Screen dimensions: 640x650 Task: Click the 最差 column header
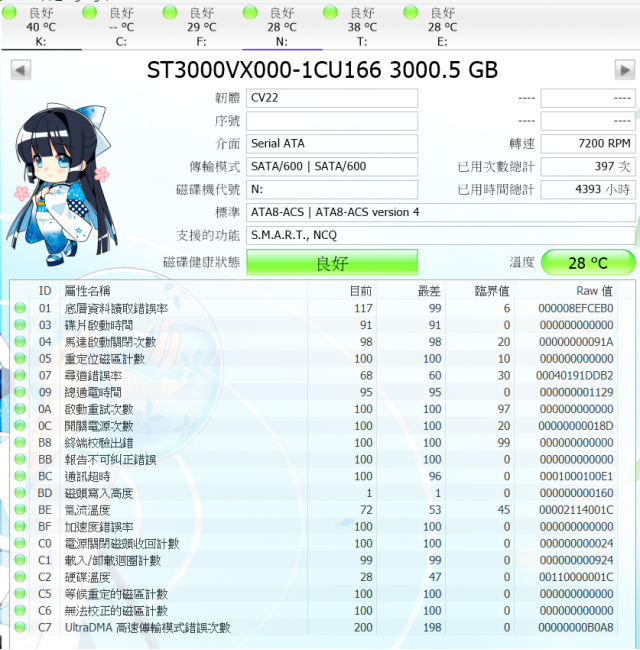coord(411,291)
